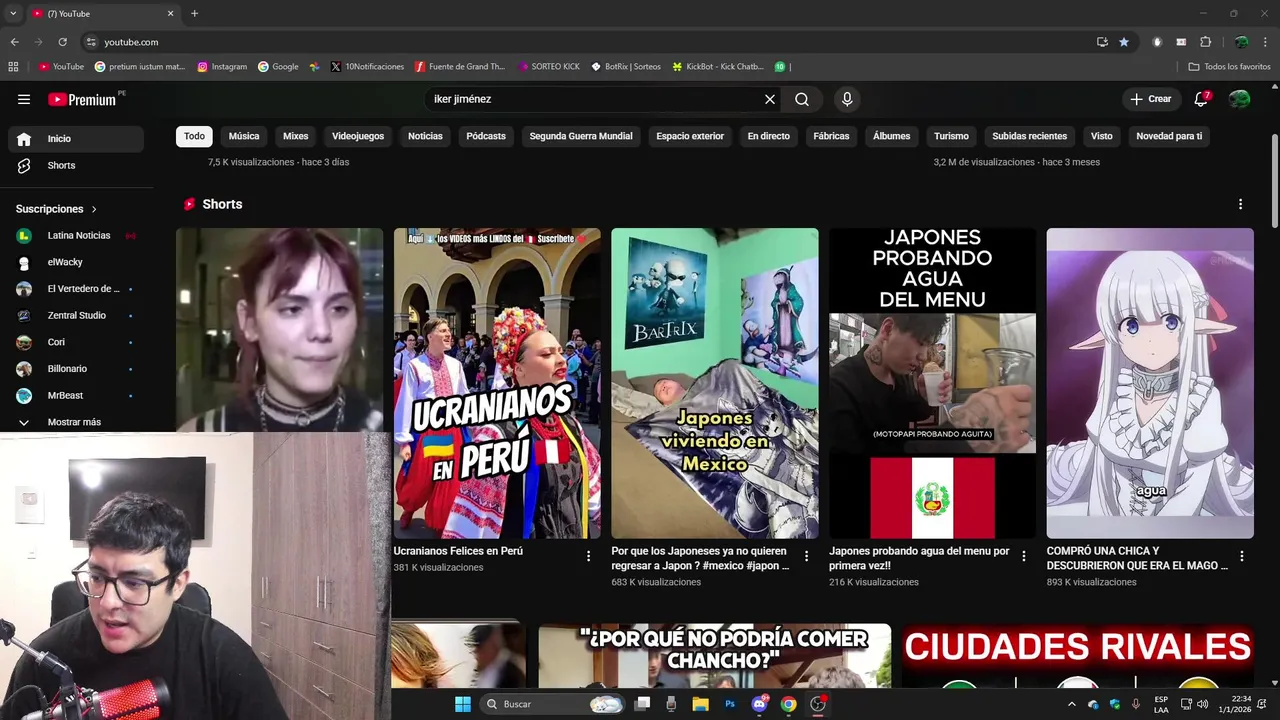Select the Visto chip
This screenshot has width=1280, height=720.
pos(1102,136)
